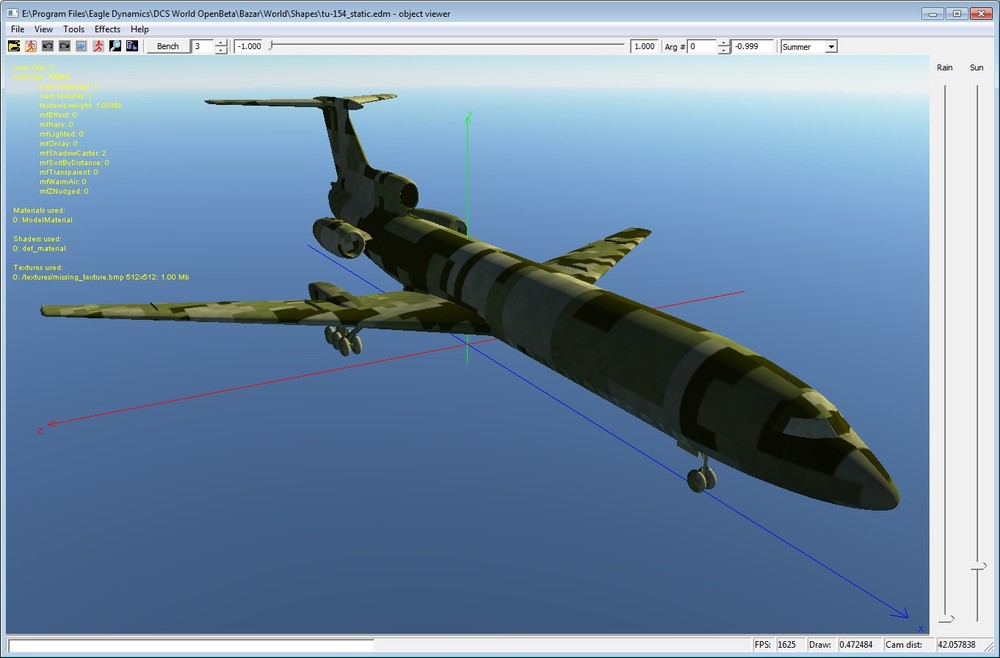Image resolution: width=1000 pixels, height=658 pixels.
Task: Open the Help menu
Action: point(140,29)
